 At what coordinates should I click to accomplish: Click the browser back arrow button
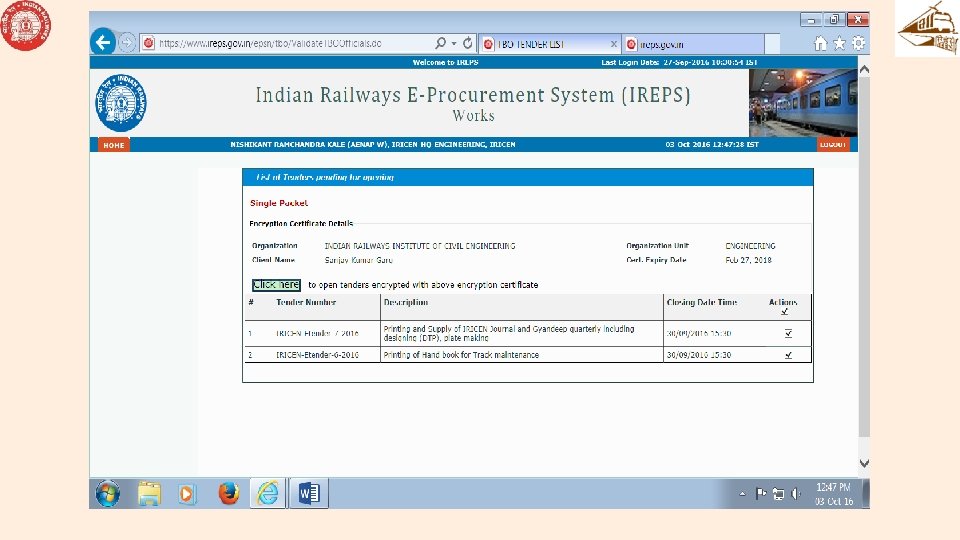(x=103, y=42)
